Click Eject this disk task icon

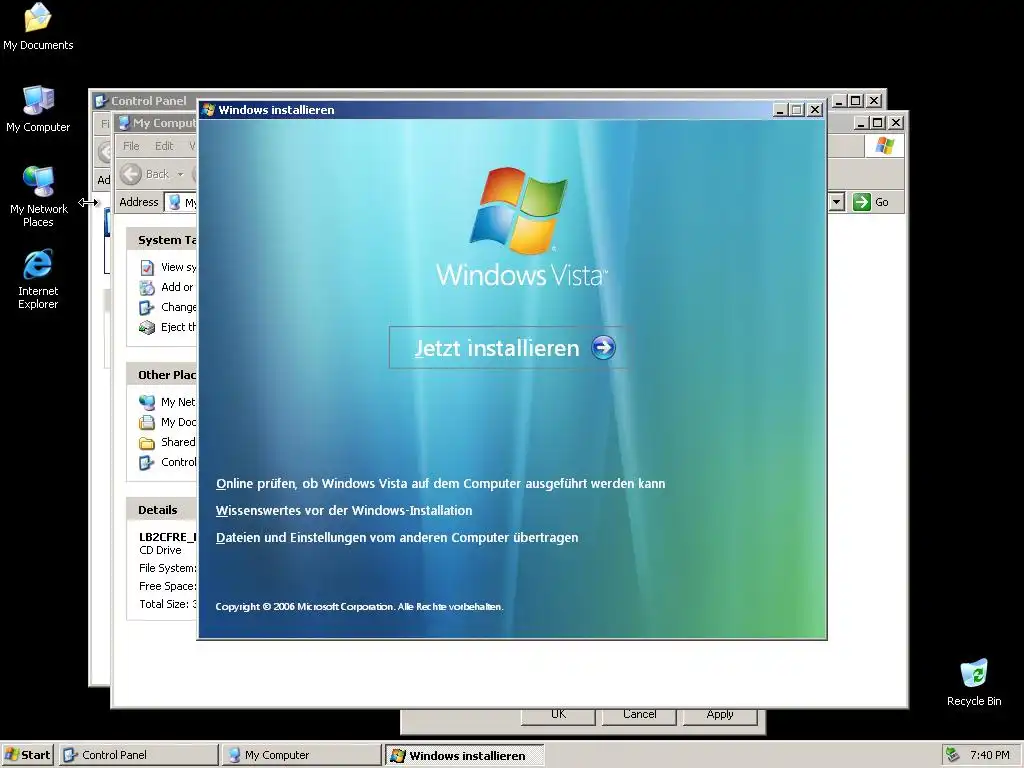click(147, 327)
